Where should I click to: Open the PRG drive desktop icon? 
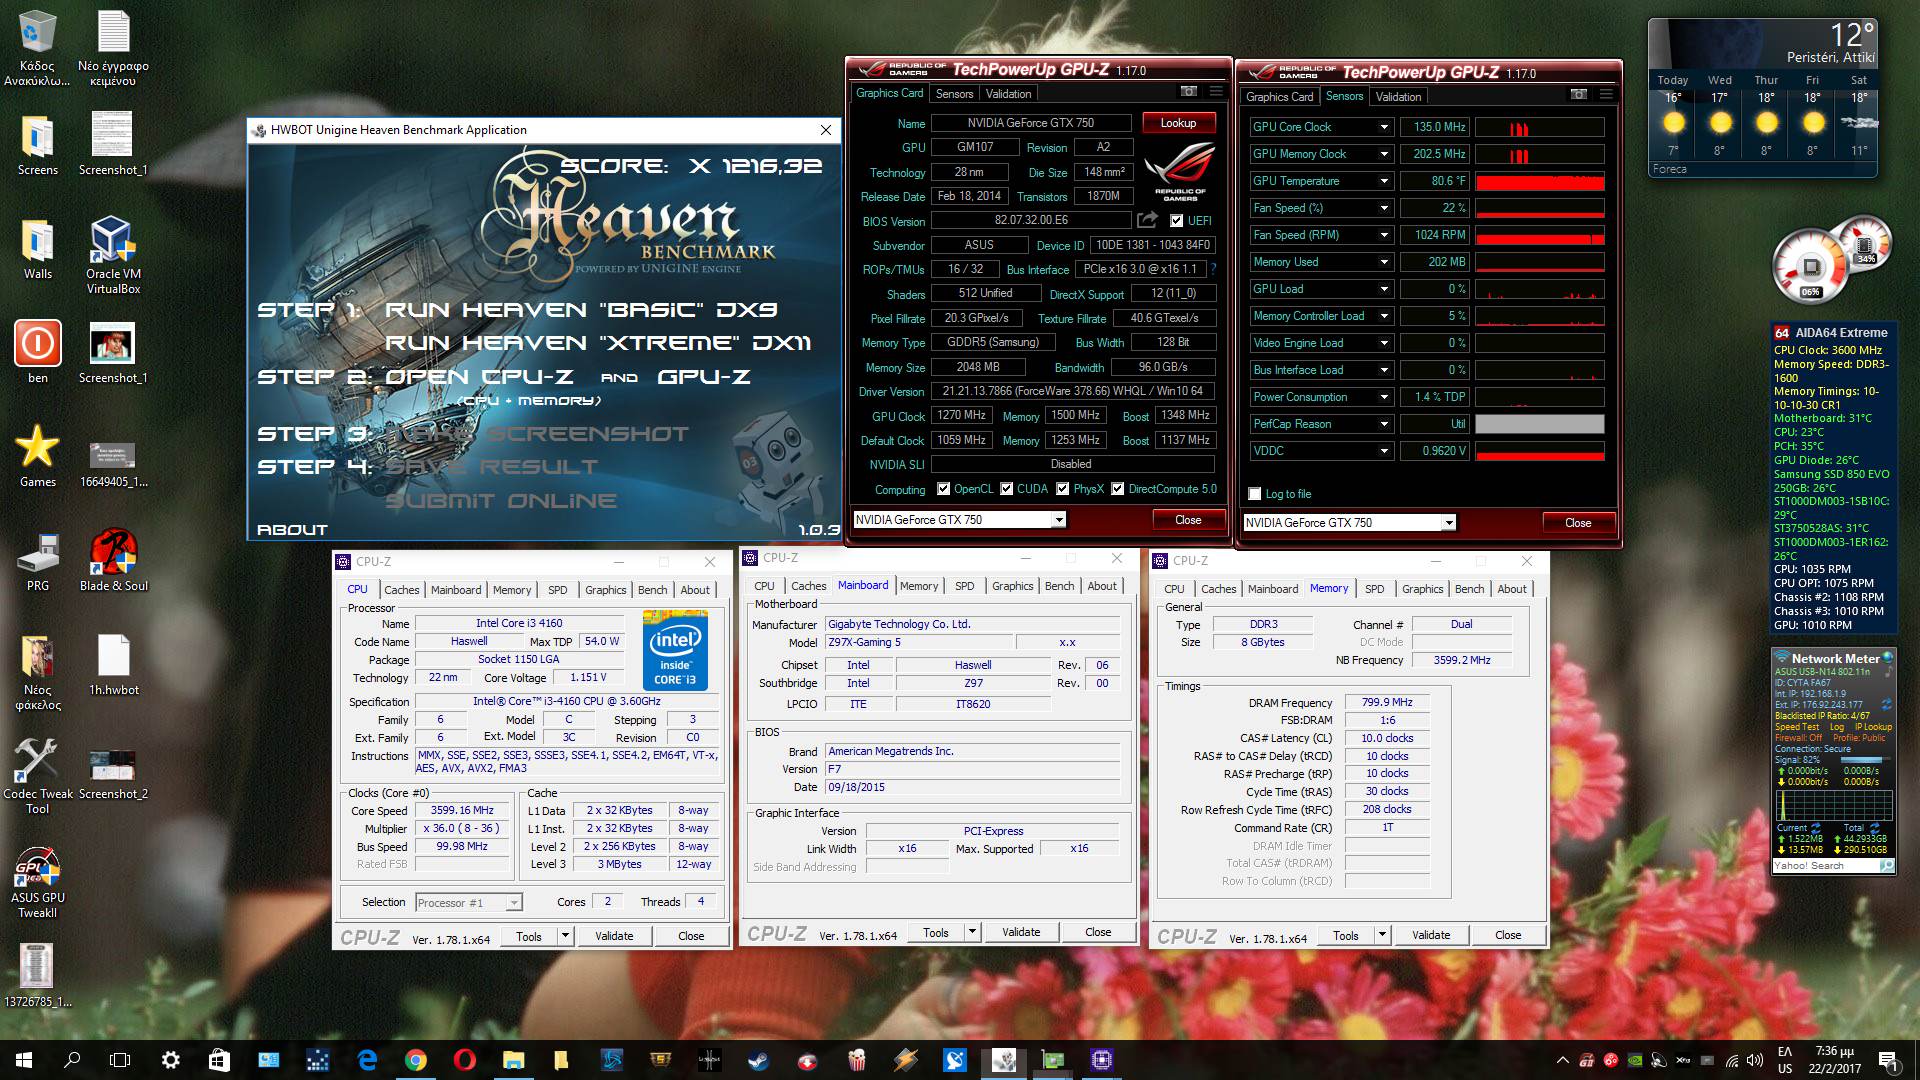(37, 562)
